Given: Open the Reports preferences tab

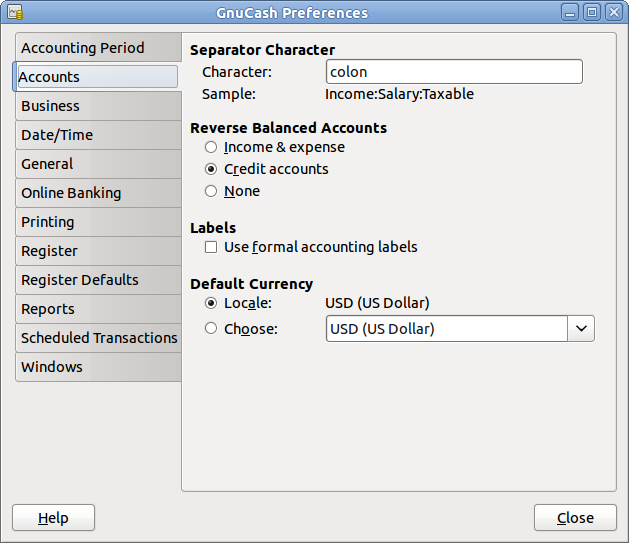Looking at the screenshot, I should pos(97,309).
